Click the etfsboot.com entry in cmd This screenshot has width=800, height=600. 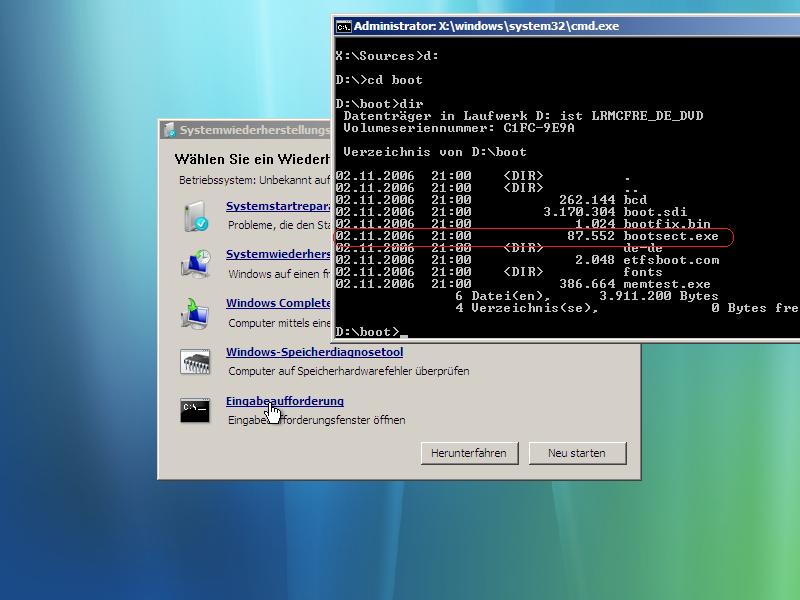[x=527, y=260]
